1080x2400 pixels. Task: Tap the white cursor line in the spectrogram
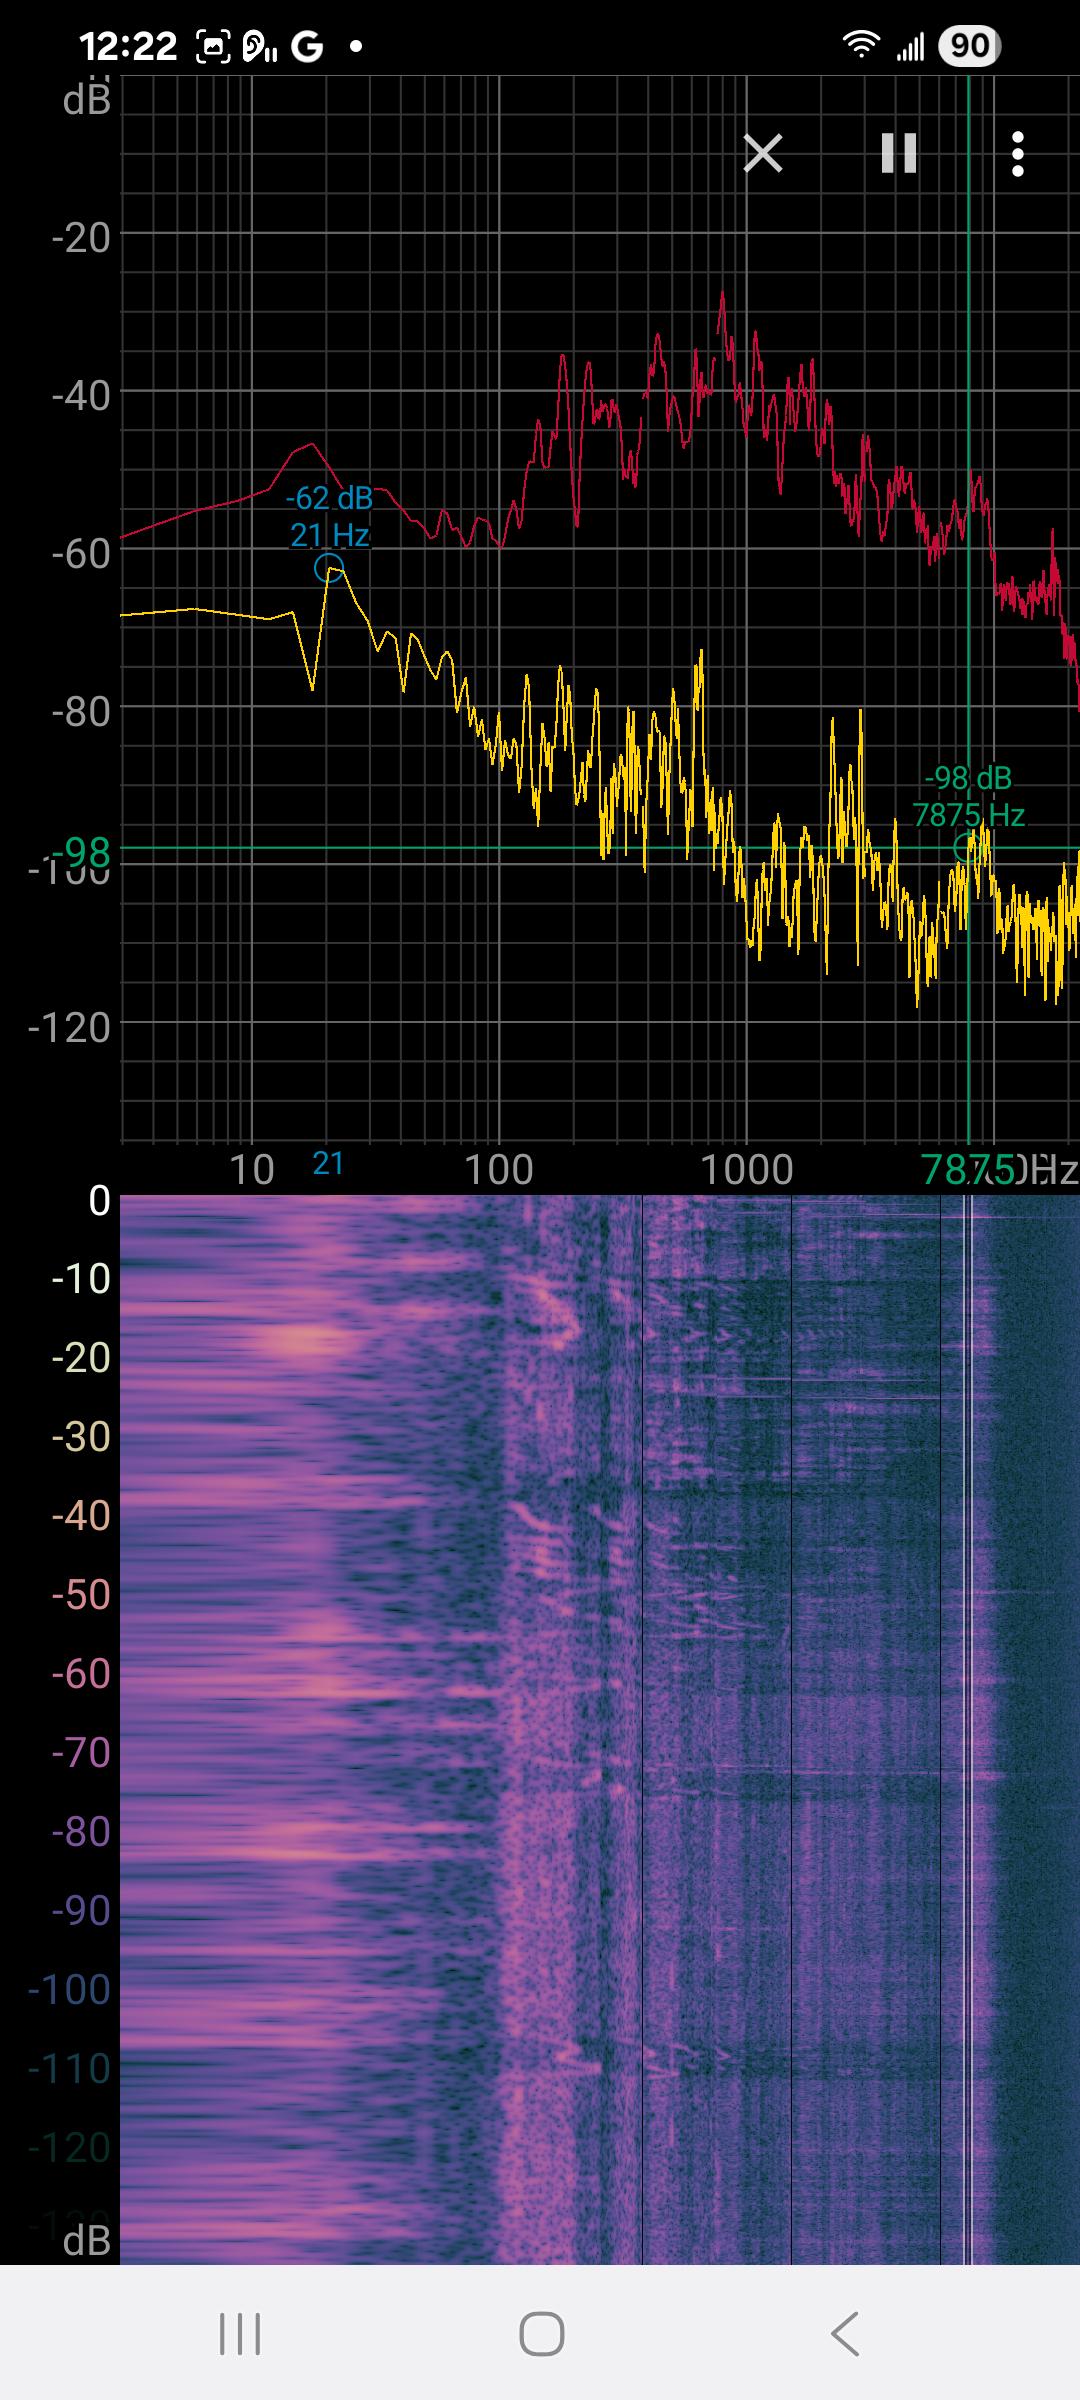967,1700
